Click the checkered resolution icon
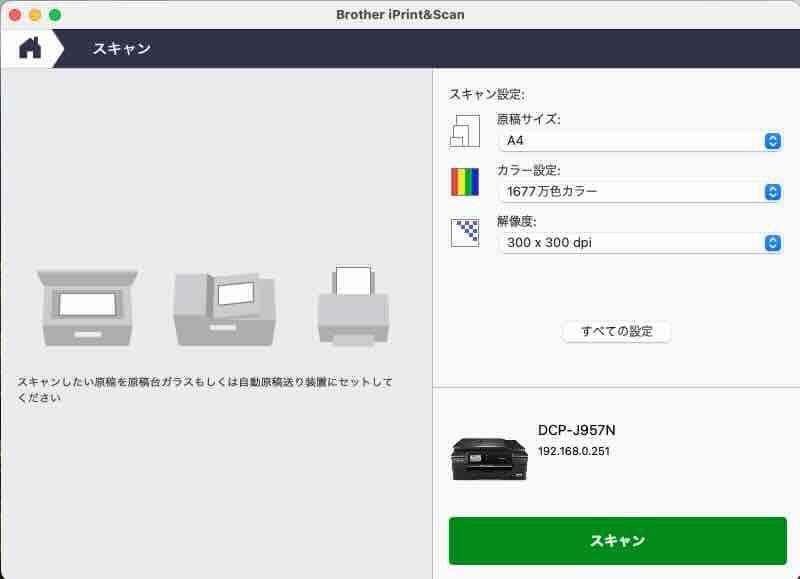800x579 pixels. point(465,233)
